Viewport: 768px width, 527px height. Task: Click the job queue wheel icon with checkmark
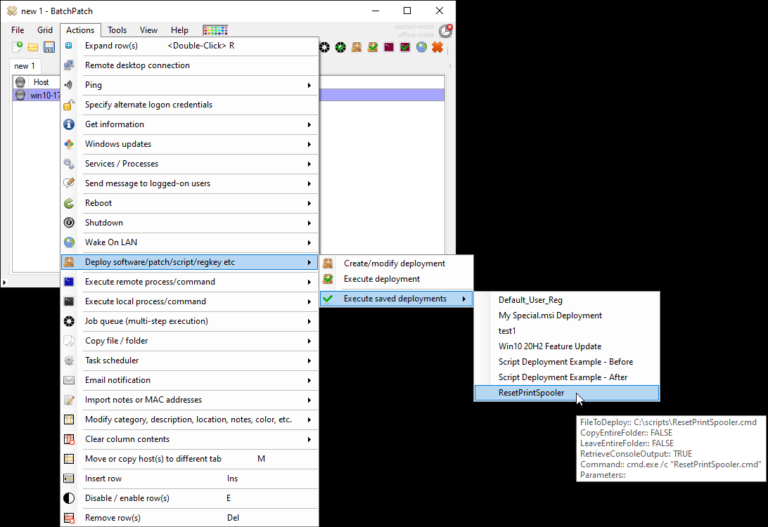tap(340, 47)
